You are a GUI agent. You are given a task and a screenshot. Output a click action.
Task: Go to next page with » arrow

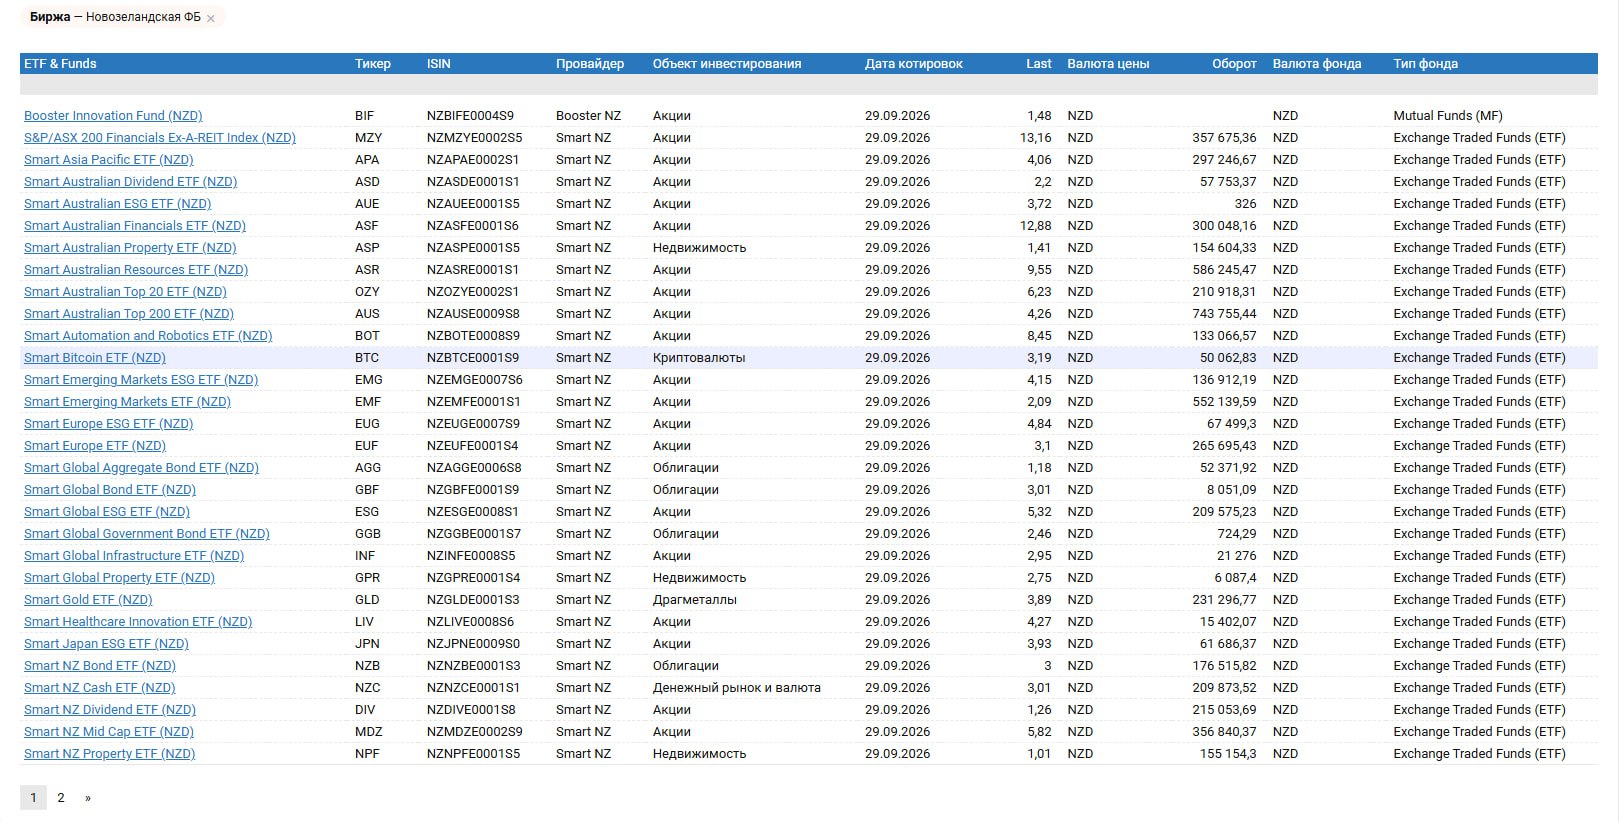tap(88, 798)
